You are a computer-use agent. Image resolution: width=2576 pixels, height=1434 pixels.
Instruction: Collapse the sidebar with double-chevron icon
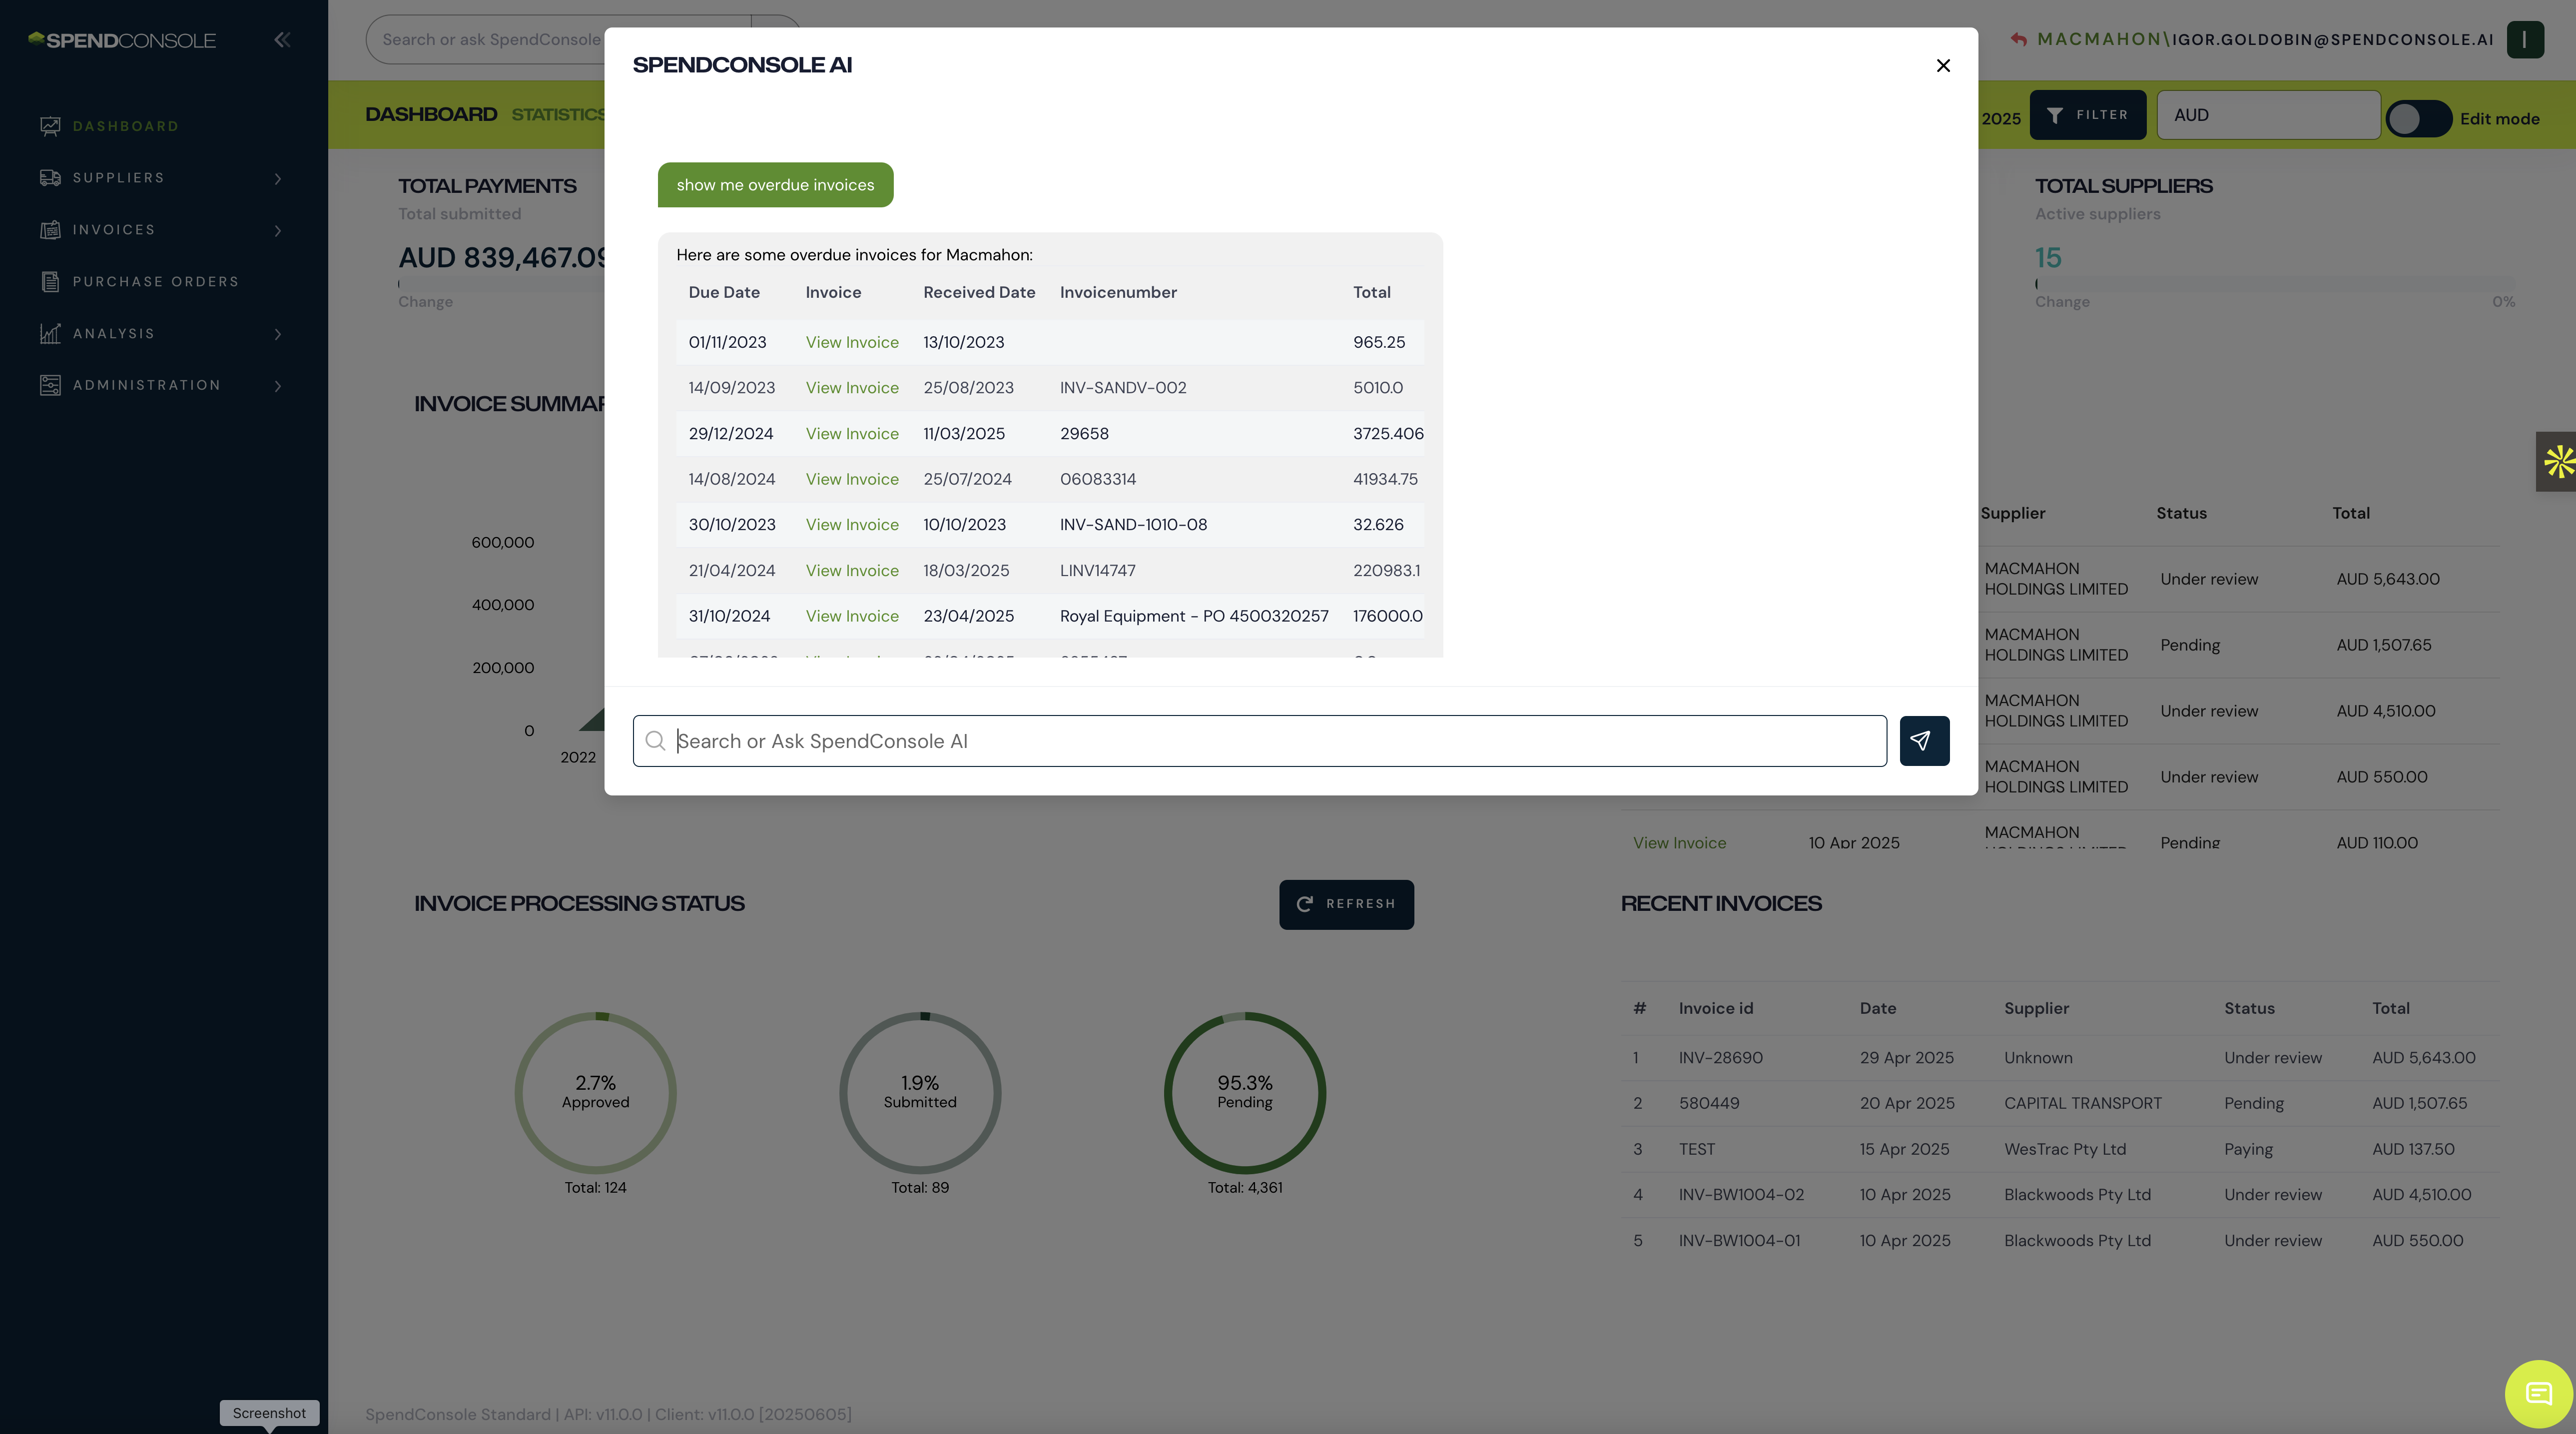[282, 40]
